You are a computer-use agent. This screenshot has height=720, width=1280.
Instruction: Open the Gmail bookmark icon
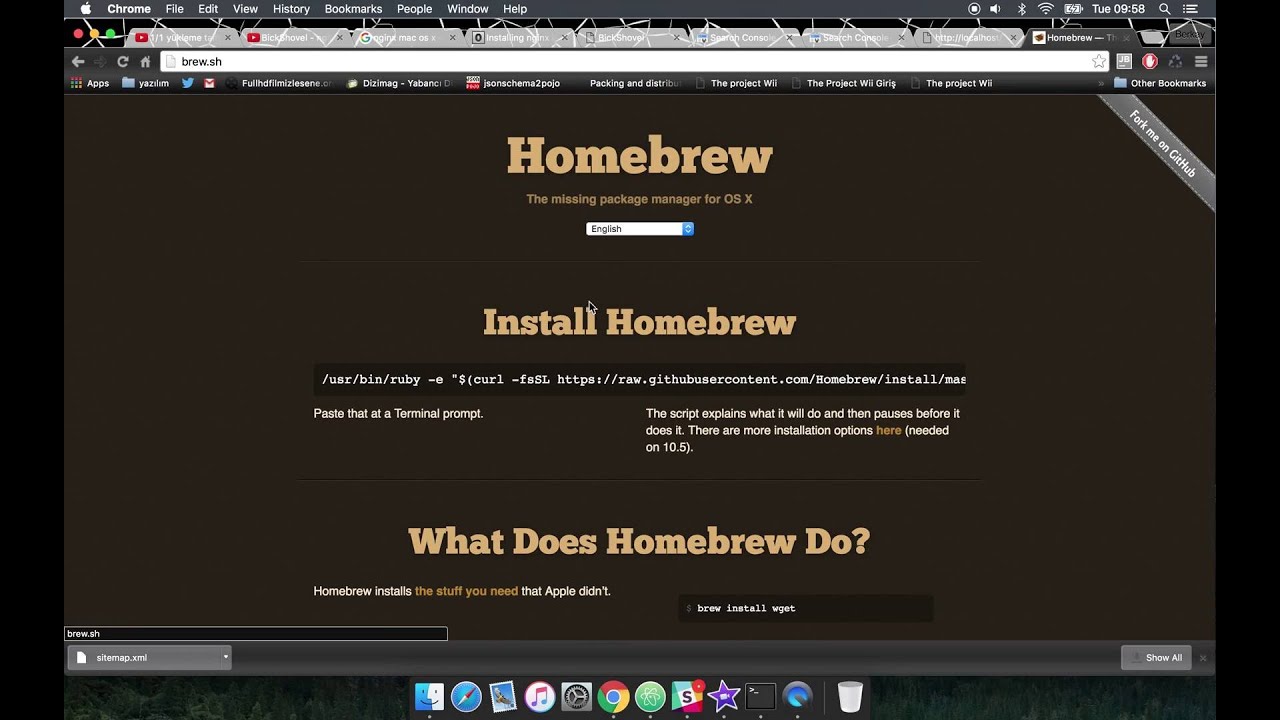pyautogui.click(x=210, y=83)
